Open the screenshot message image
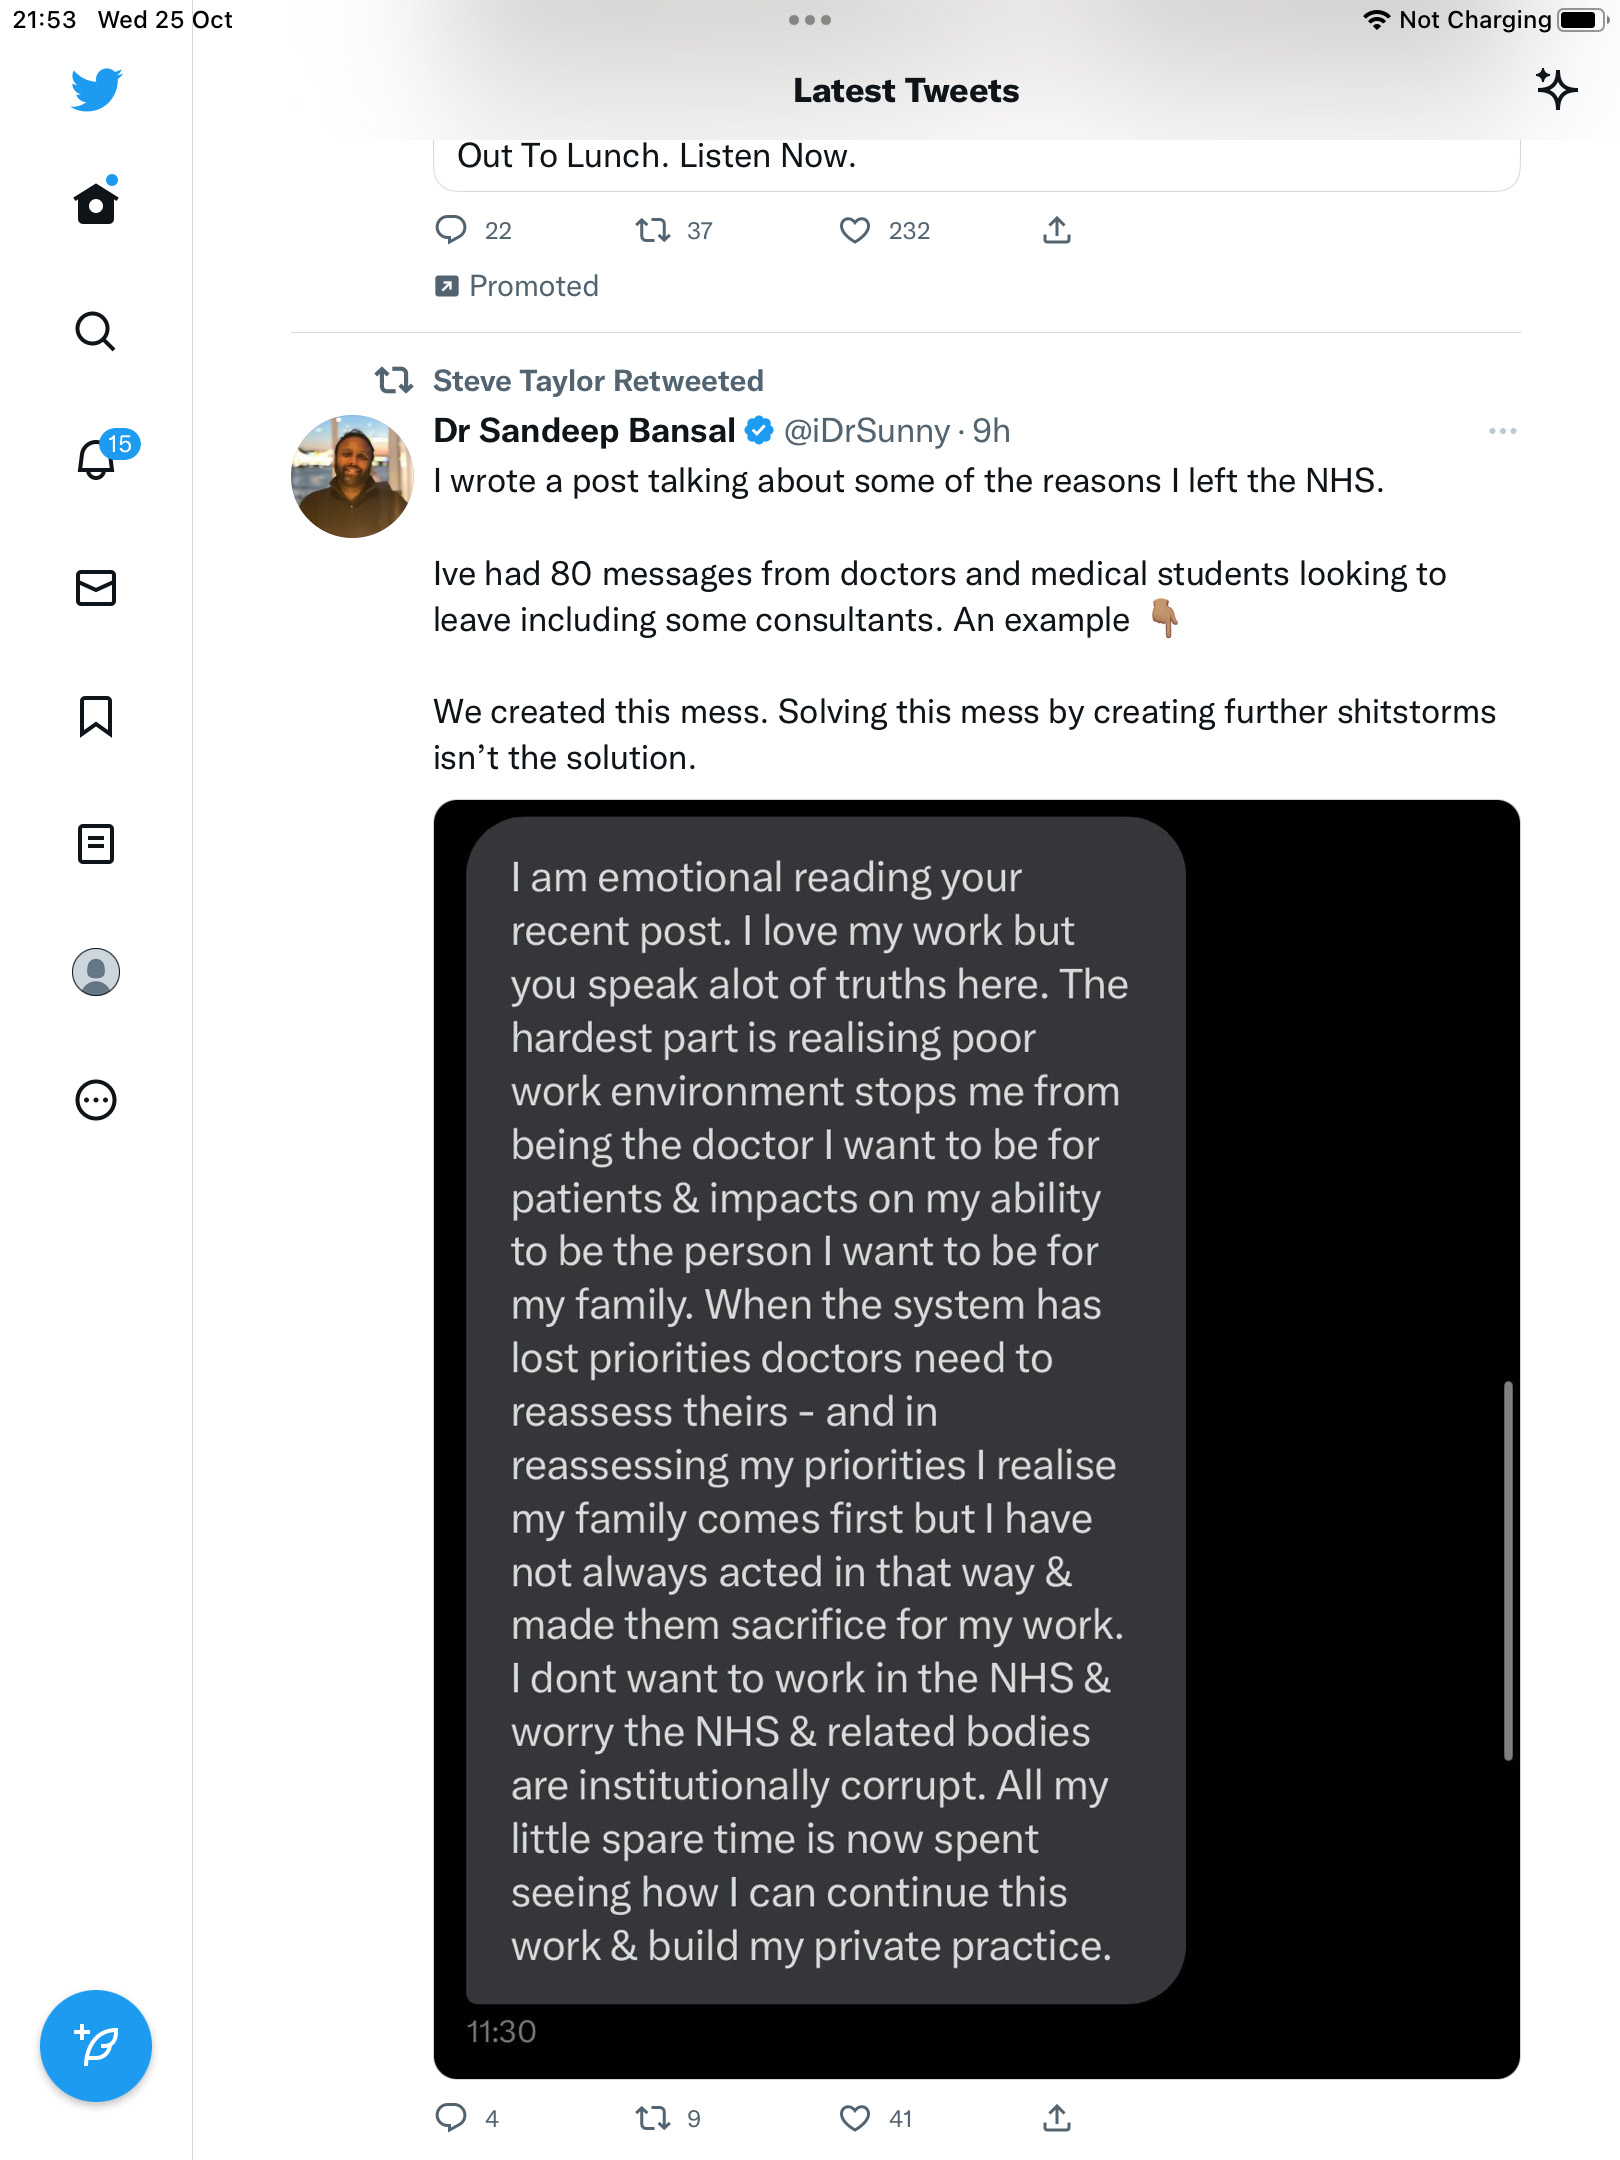The width and height of the screenshot is (1620, 2160). (x=977, y=1439)
